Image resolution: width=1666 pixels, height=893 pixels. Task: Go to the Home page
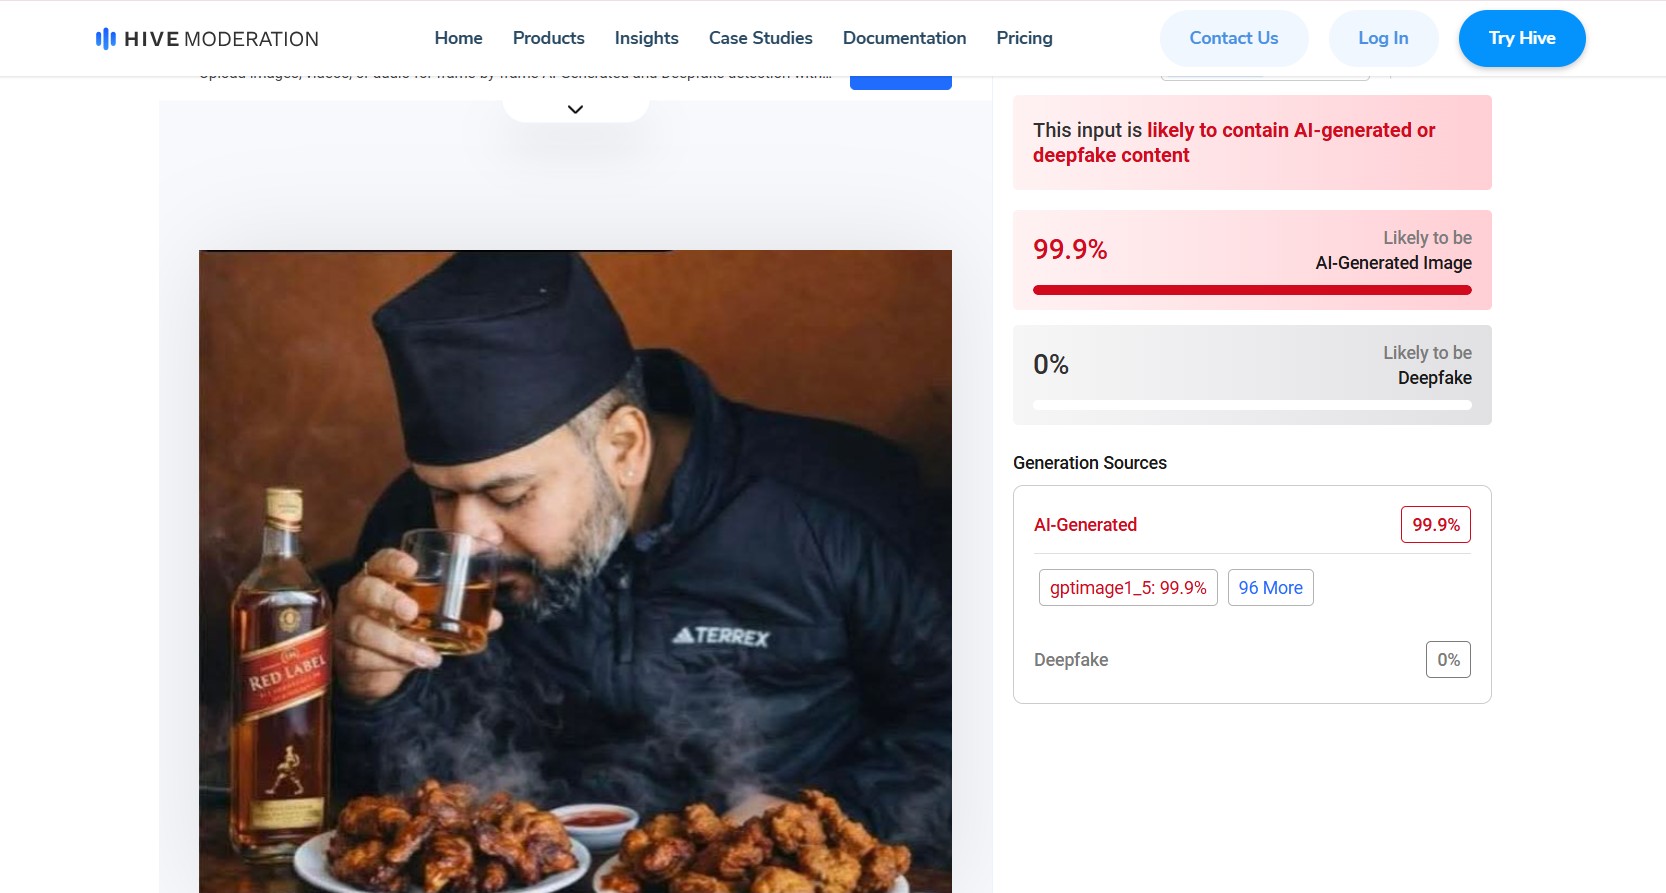(458, 38)
